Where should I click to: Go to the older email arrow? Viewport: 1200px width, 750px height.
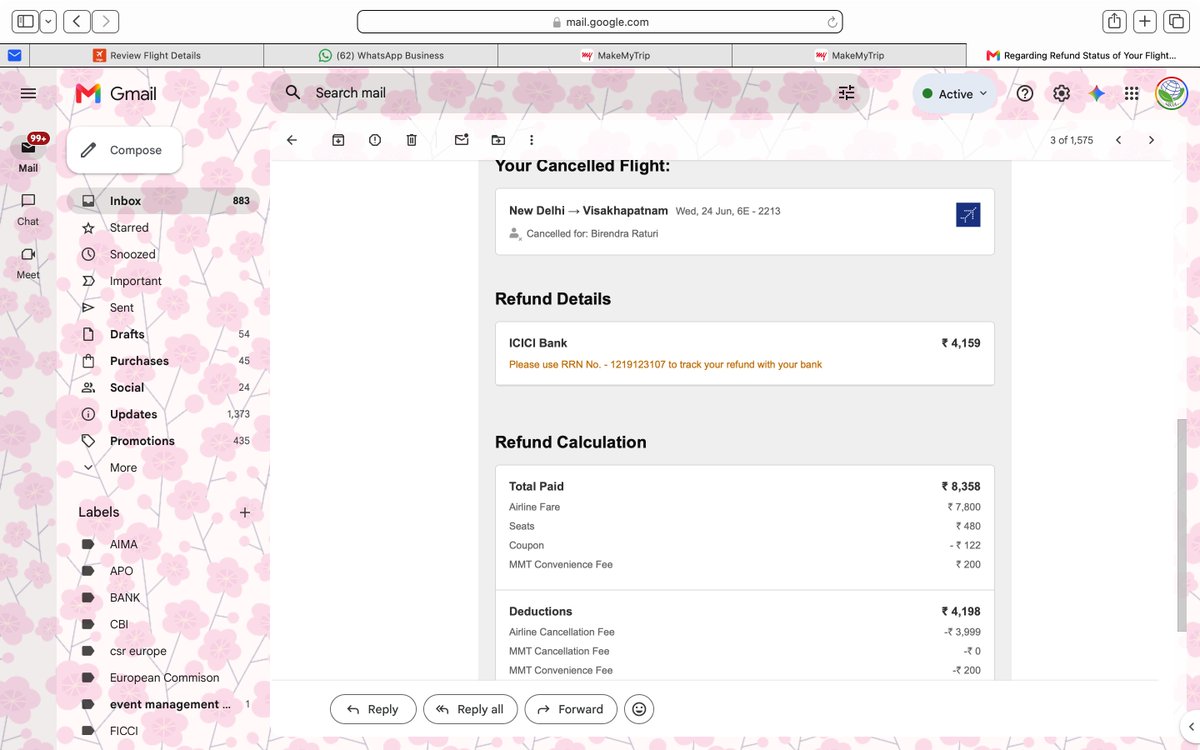1151,140
